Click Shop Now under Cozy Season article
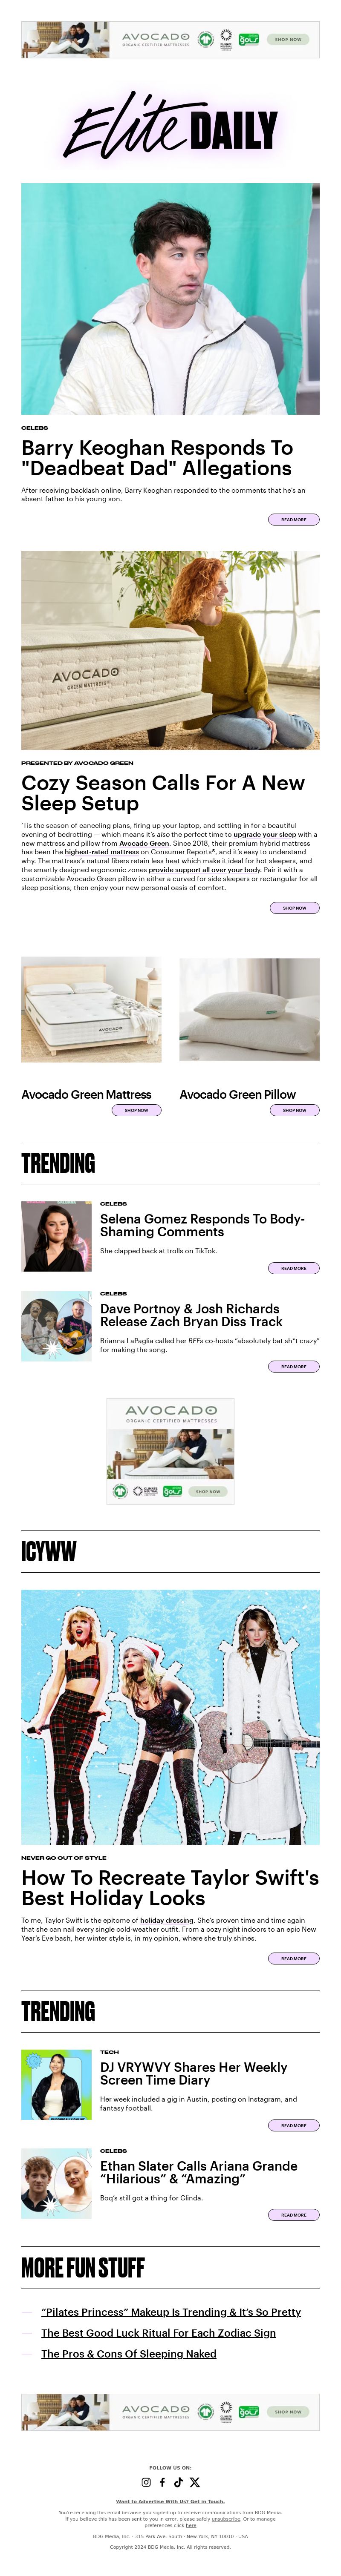 click(294, 908)
